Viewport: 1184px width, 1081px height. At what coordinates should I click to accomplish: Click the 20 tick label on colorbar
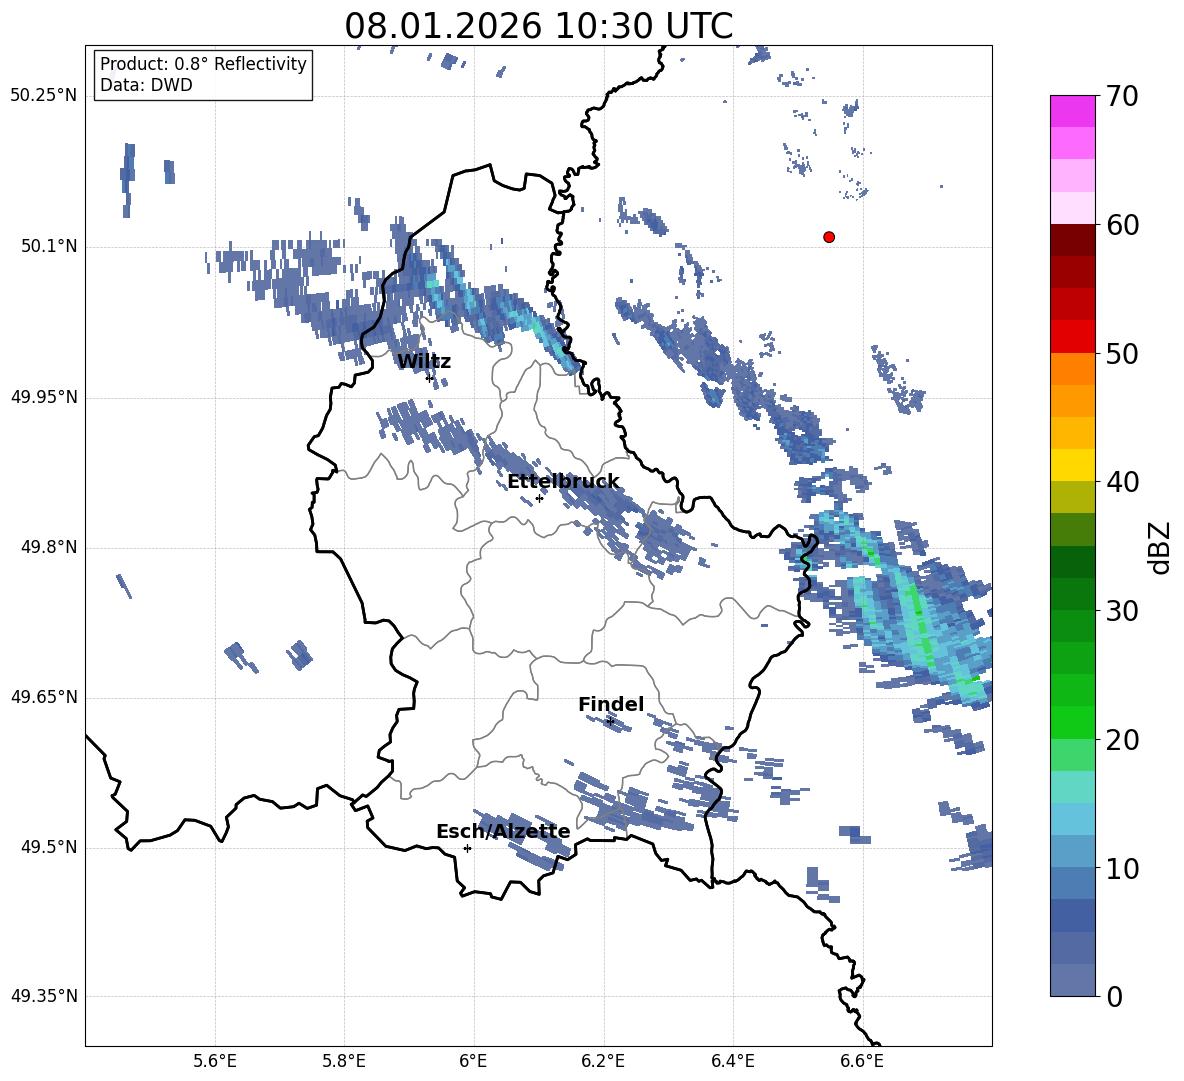(1121, 740)
